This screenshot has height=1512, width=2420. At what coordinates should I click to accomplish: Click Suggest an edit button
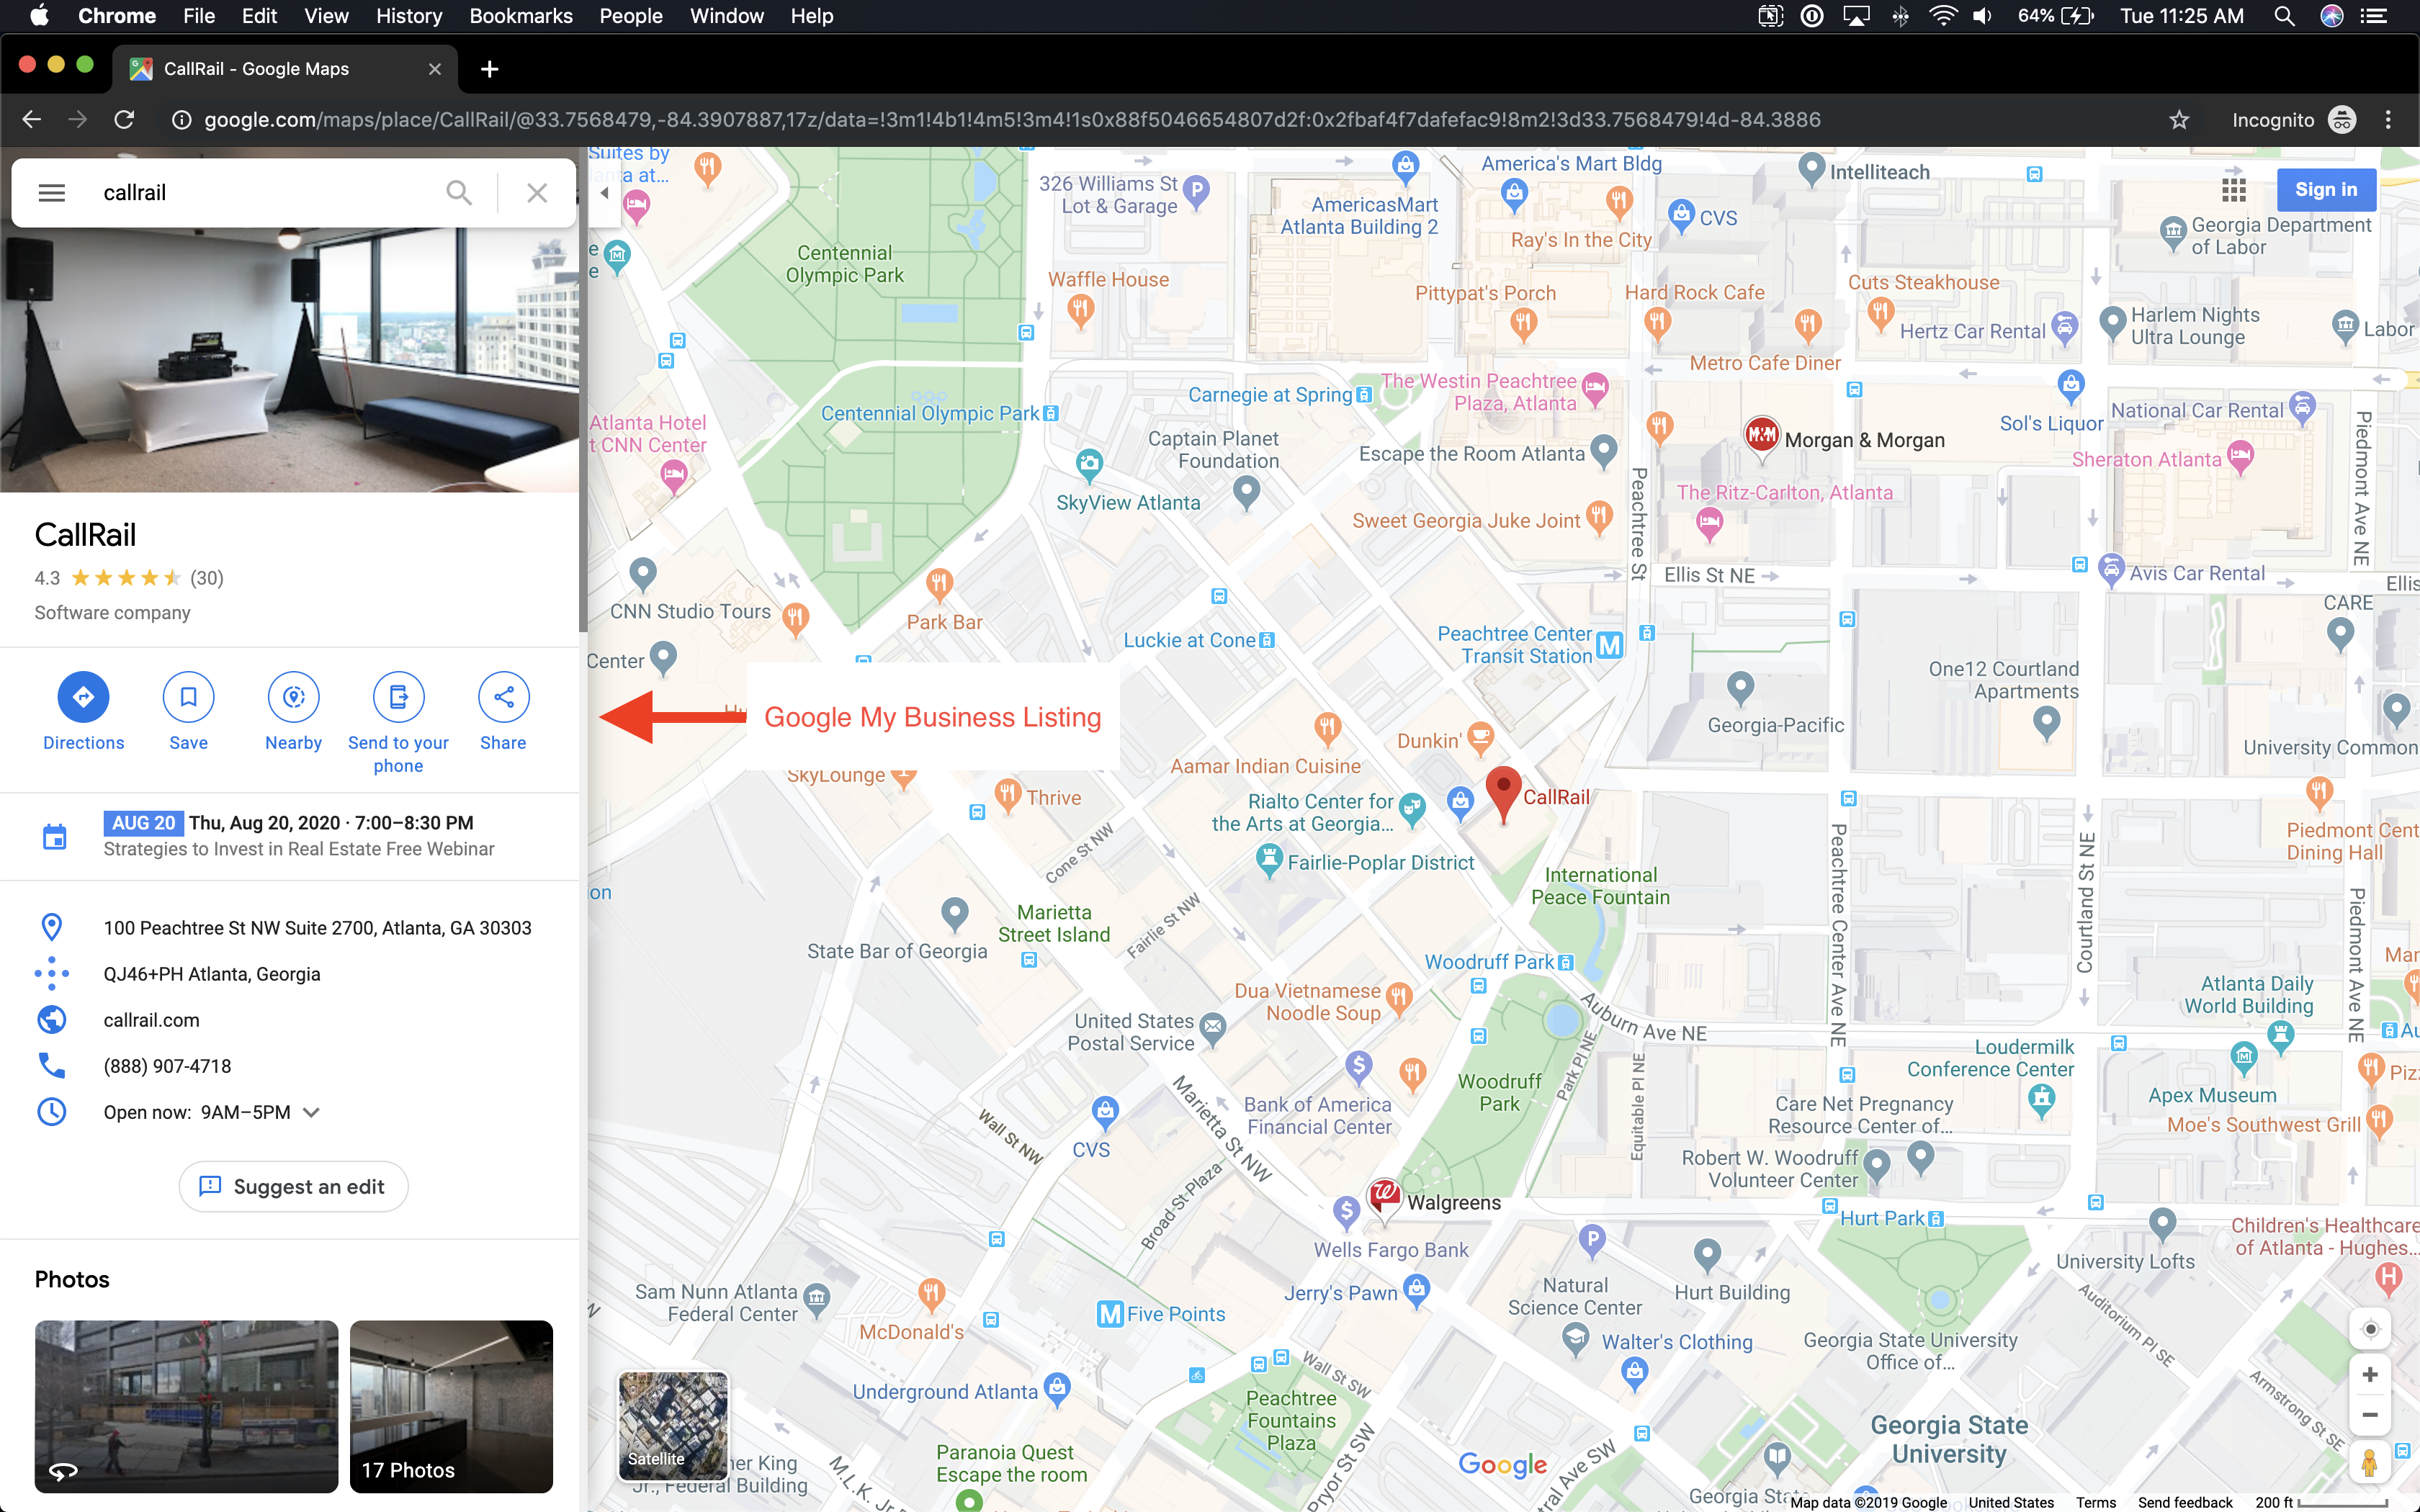click(293, 1186)
